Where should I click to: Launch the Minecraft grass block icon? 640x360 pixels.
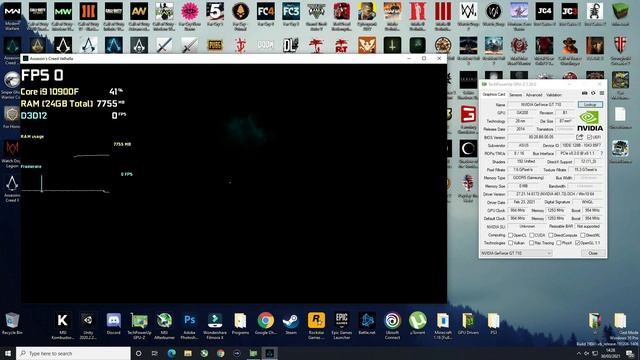click(x=620, y=12)
